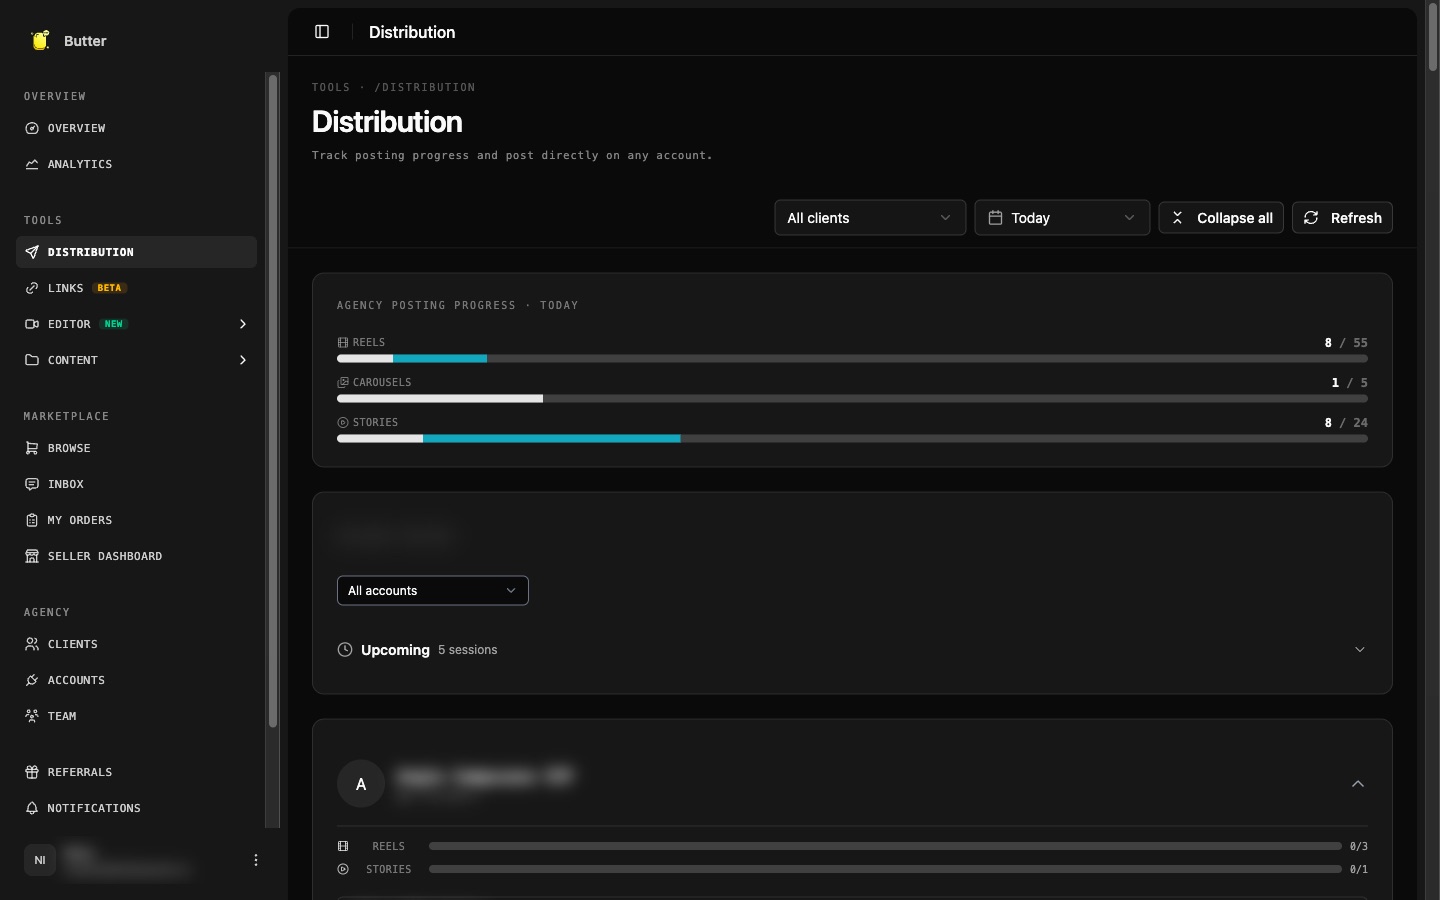The width and height of the screenshot is (1440, 900).
Task: Click the Clients people icon
Action: [x=32, y=644]
